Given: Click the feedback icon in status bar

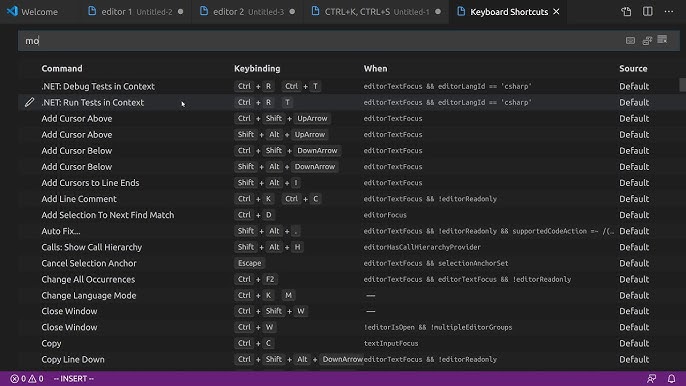Looking at the screenshot, I should pyautogui.click(x=651, y=379).
